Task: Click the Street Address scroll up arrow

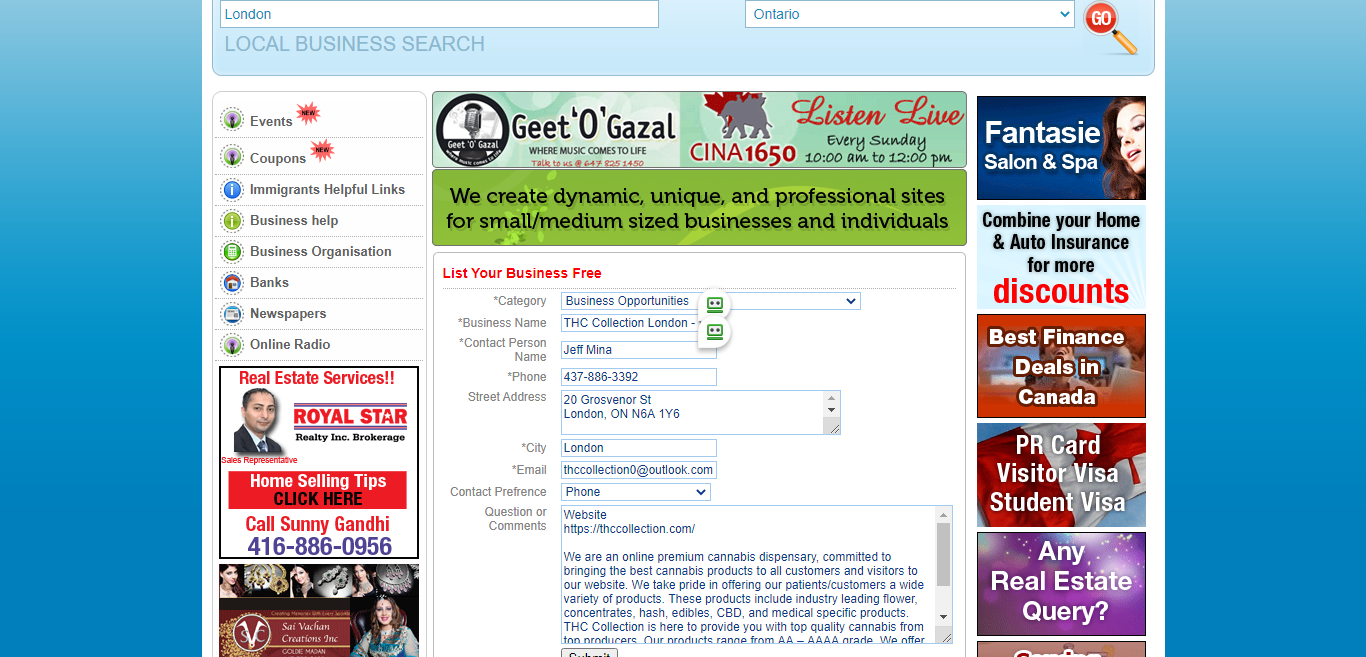Action: point(831,398)
